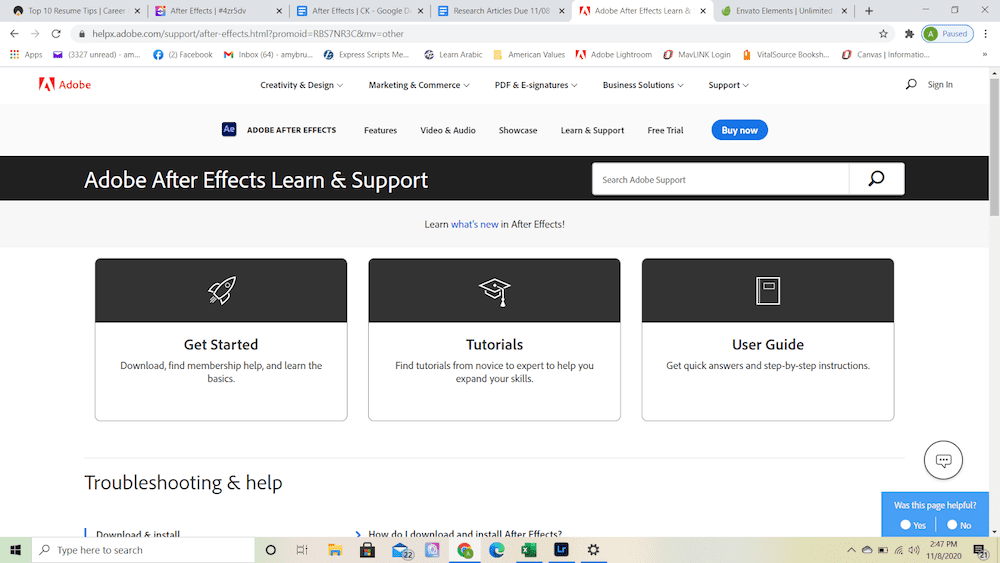
Task: Open the notification center icon
Action: click(981, 550)
